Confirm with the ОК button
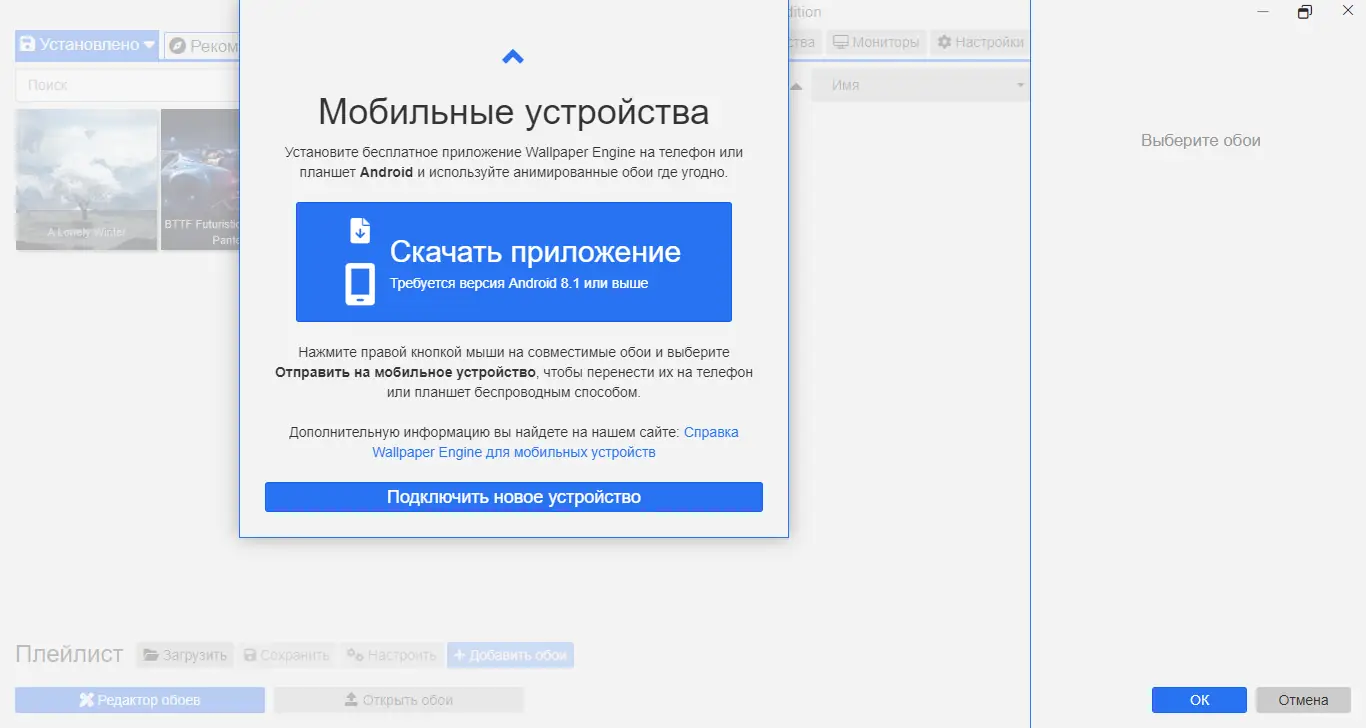Screen dimensions: 1366x728 [1198, 699]
